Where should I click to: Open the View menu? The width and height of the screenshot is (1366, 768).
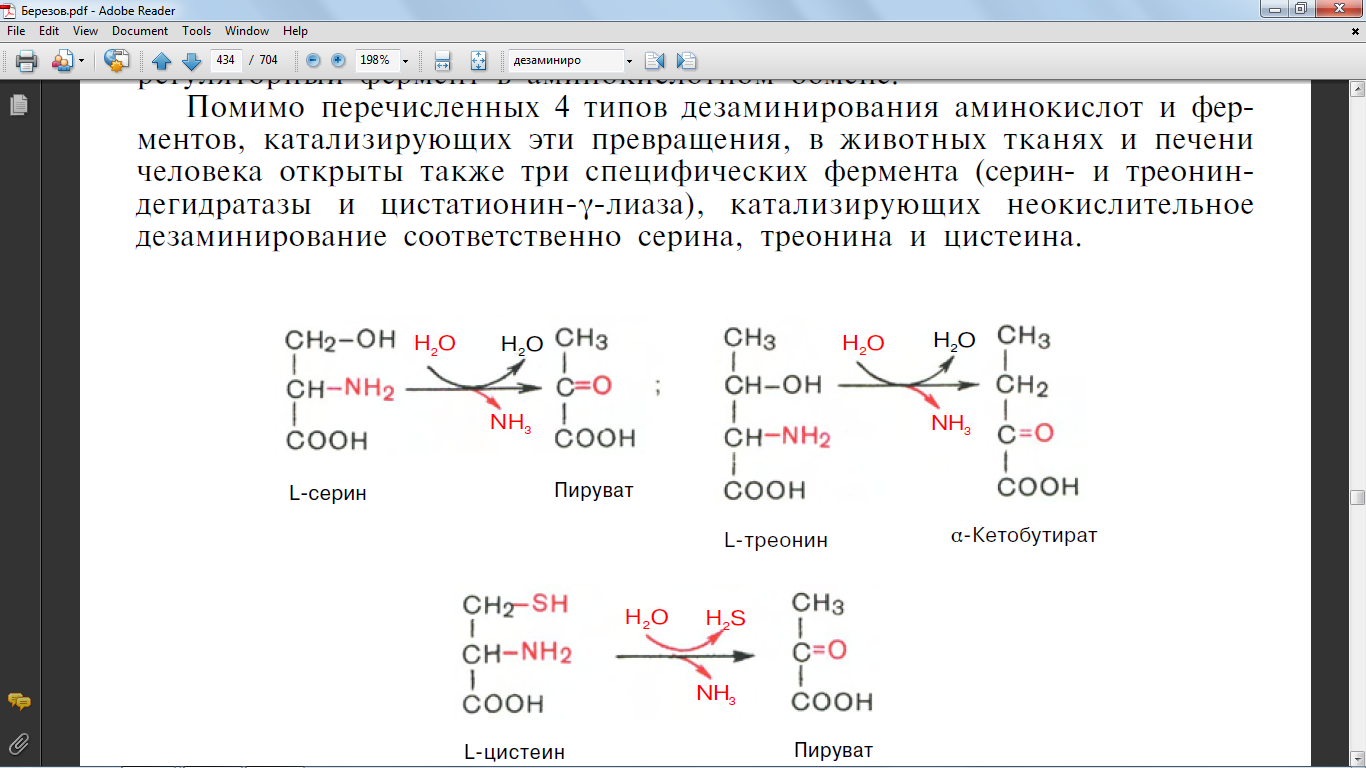(x=86, y=31)
